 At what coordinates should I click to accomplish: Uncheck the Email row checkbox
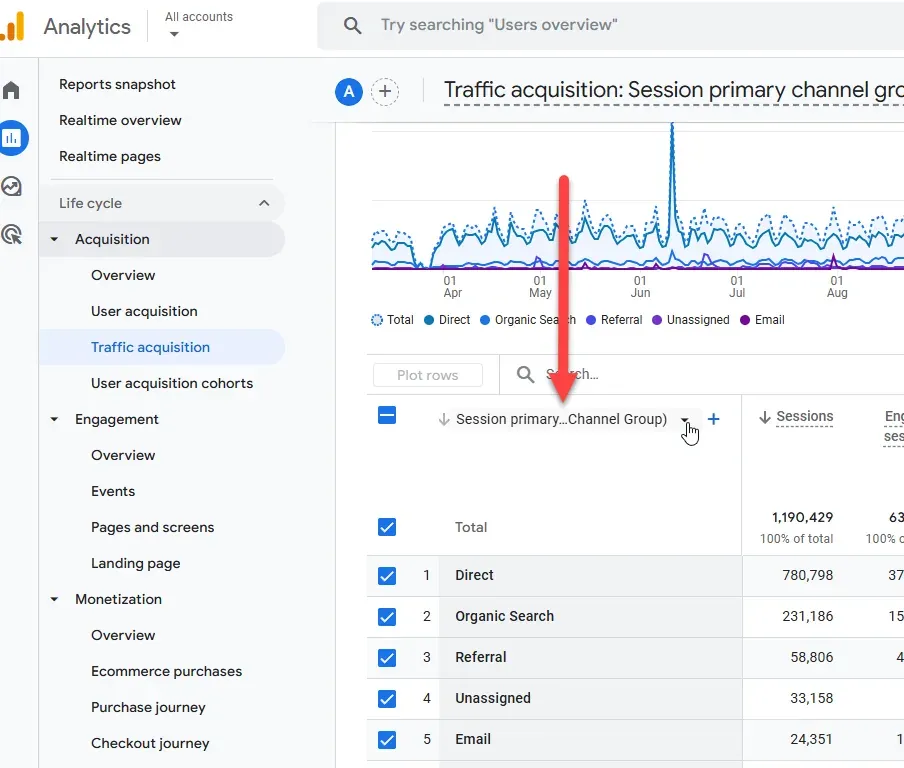(387, 740)
